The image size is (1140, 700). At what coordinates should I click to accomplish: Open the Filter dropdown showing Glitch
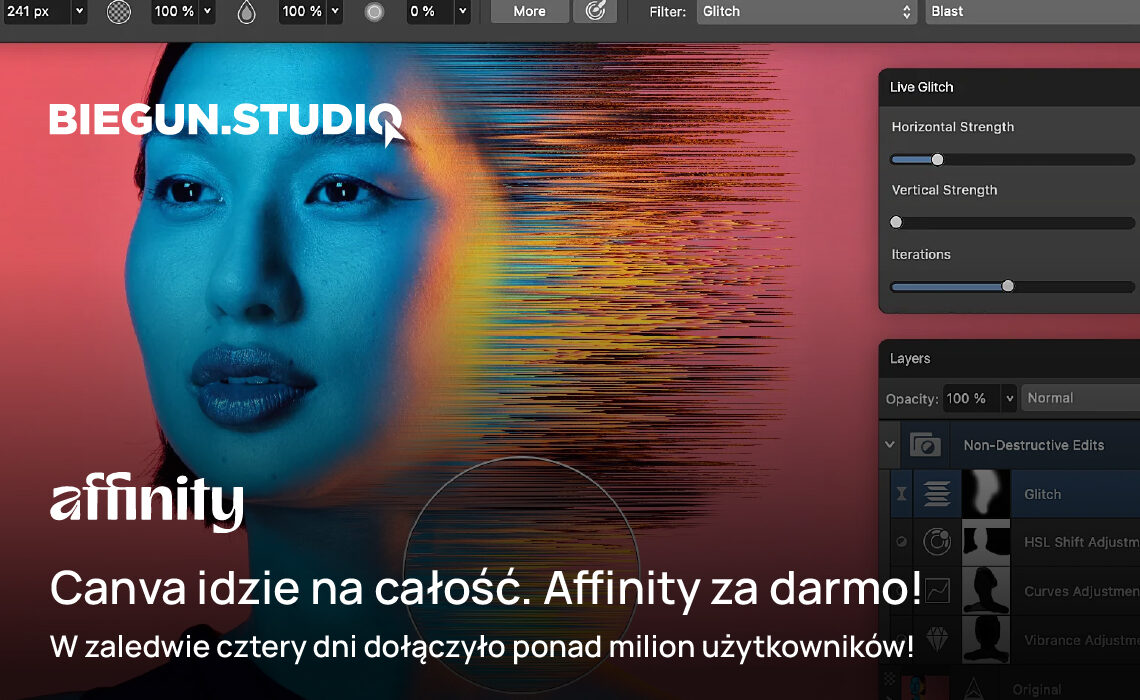click(x=806, y=12)
